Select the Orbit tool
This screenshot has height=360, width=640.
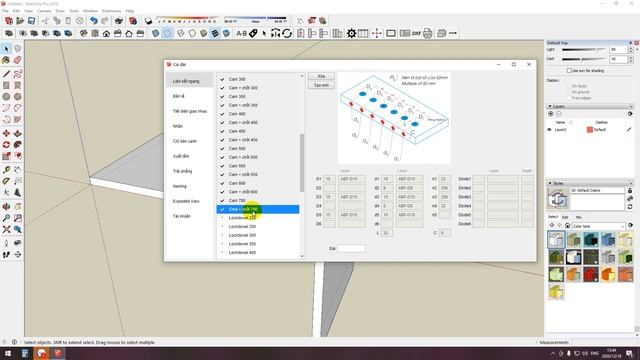pyautogui.click(x=6, y=207)
